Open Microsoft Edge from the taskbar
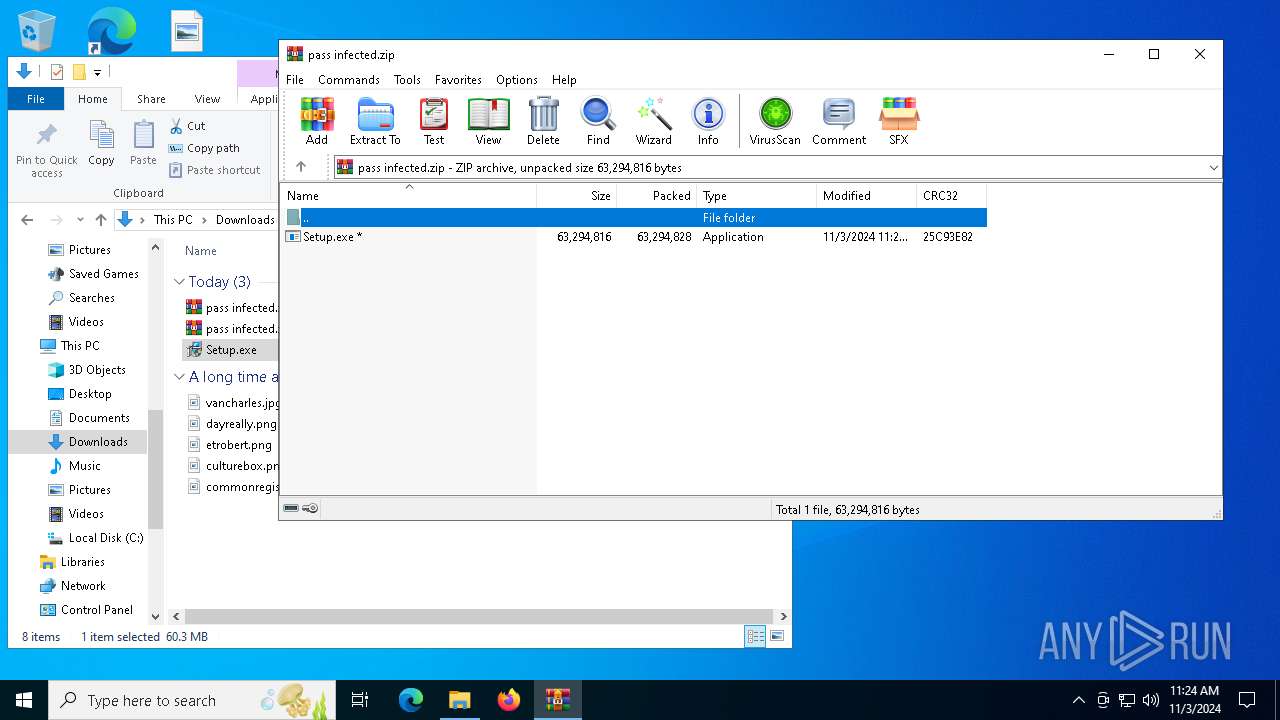The width and height of the screenshot is (1280, 720). [x=411, y=700]
